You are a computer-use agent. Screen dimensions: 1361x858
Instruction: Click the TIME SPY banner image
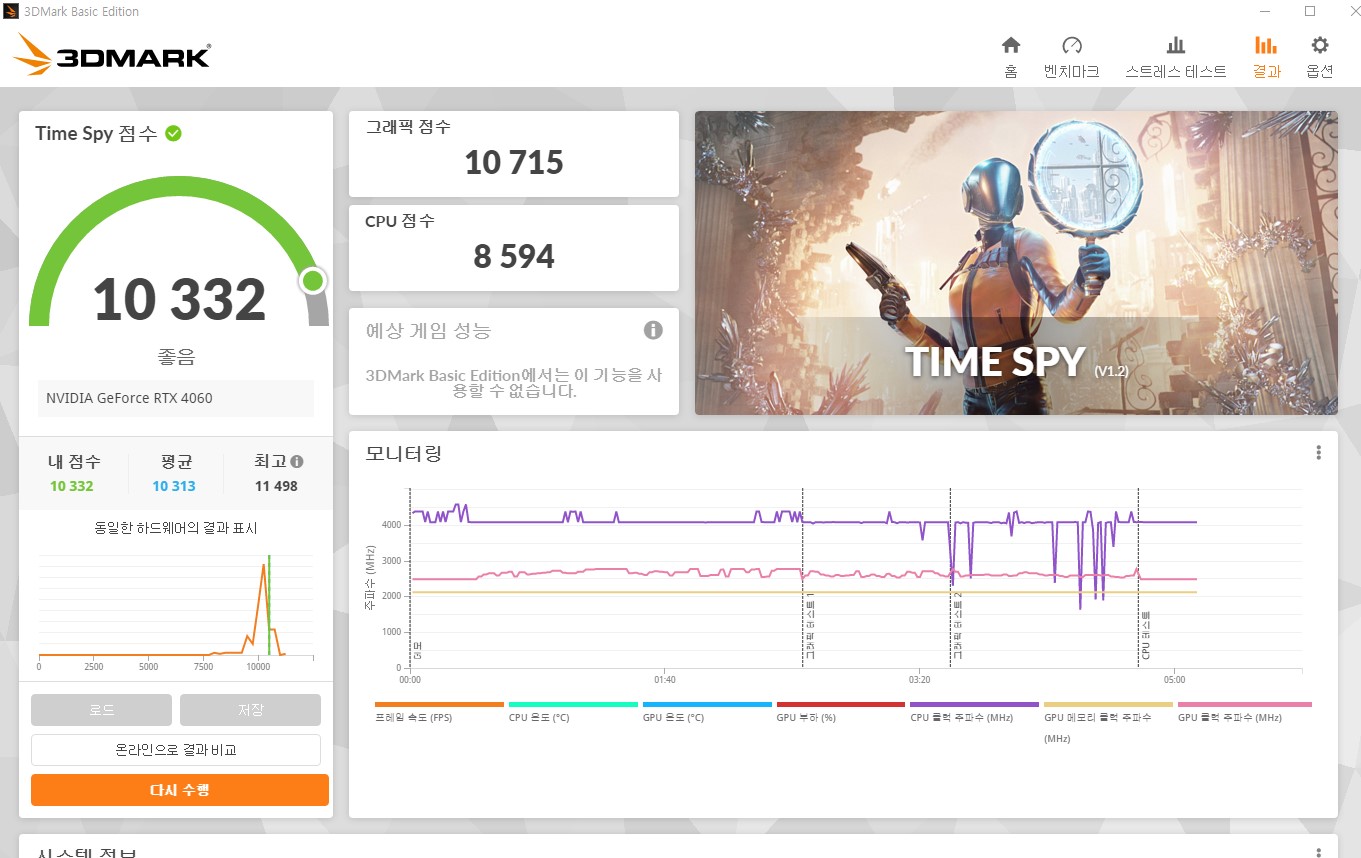coord(1016,263)
